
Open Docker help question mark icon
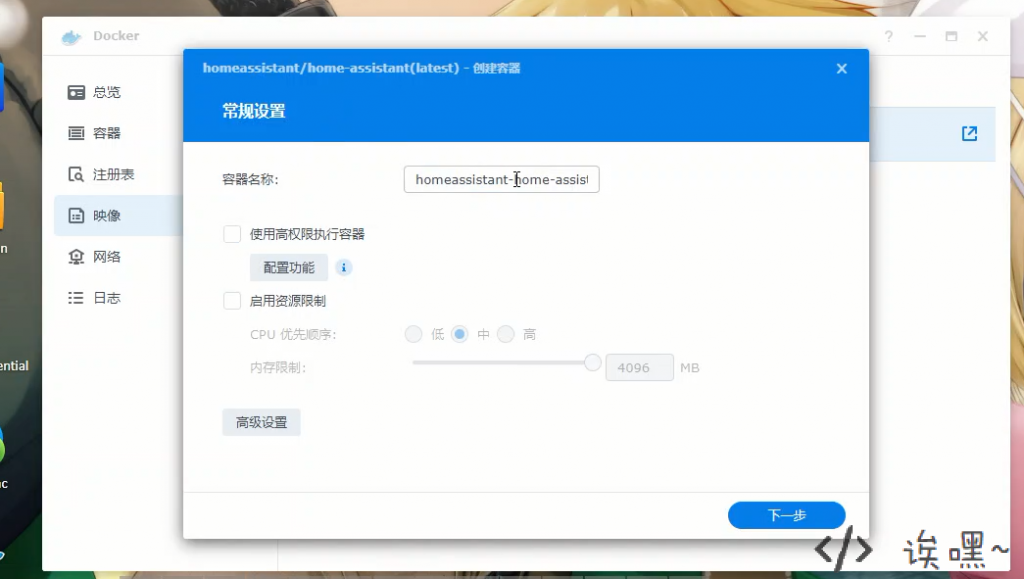click(x=888, y=37)
